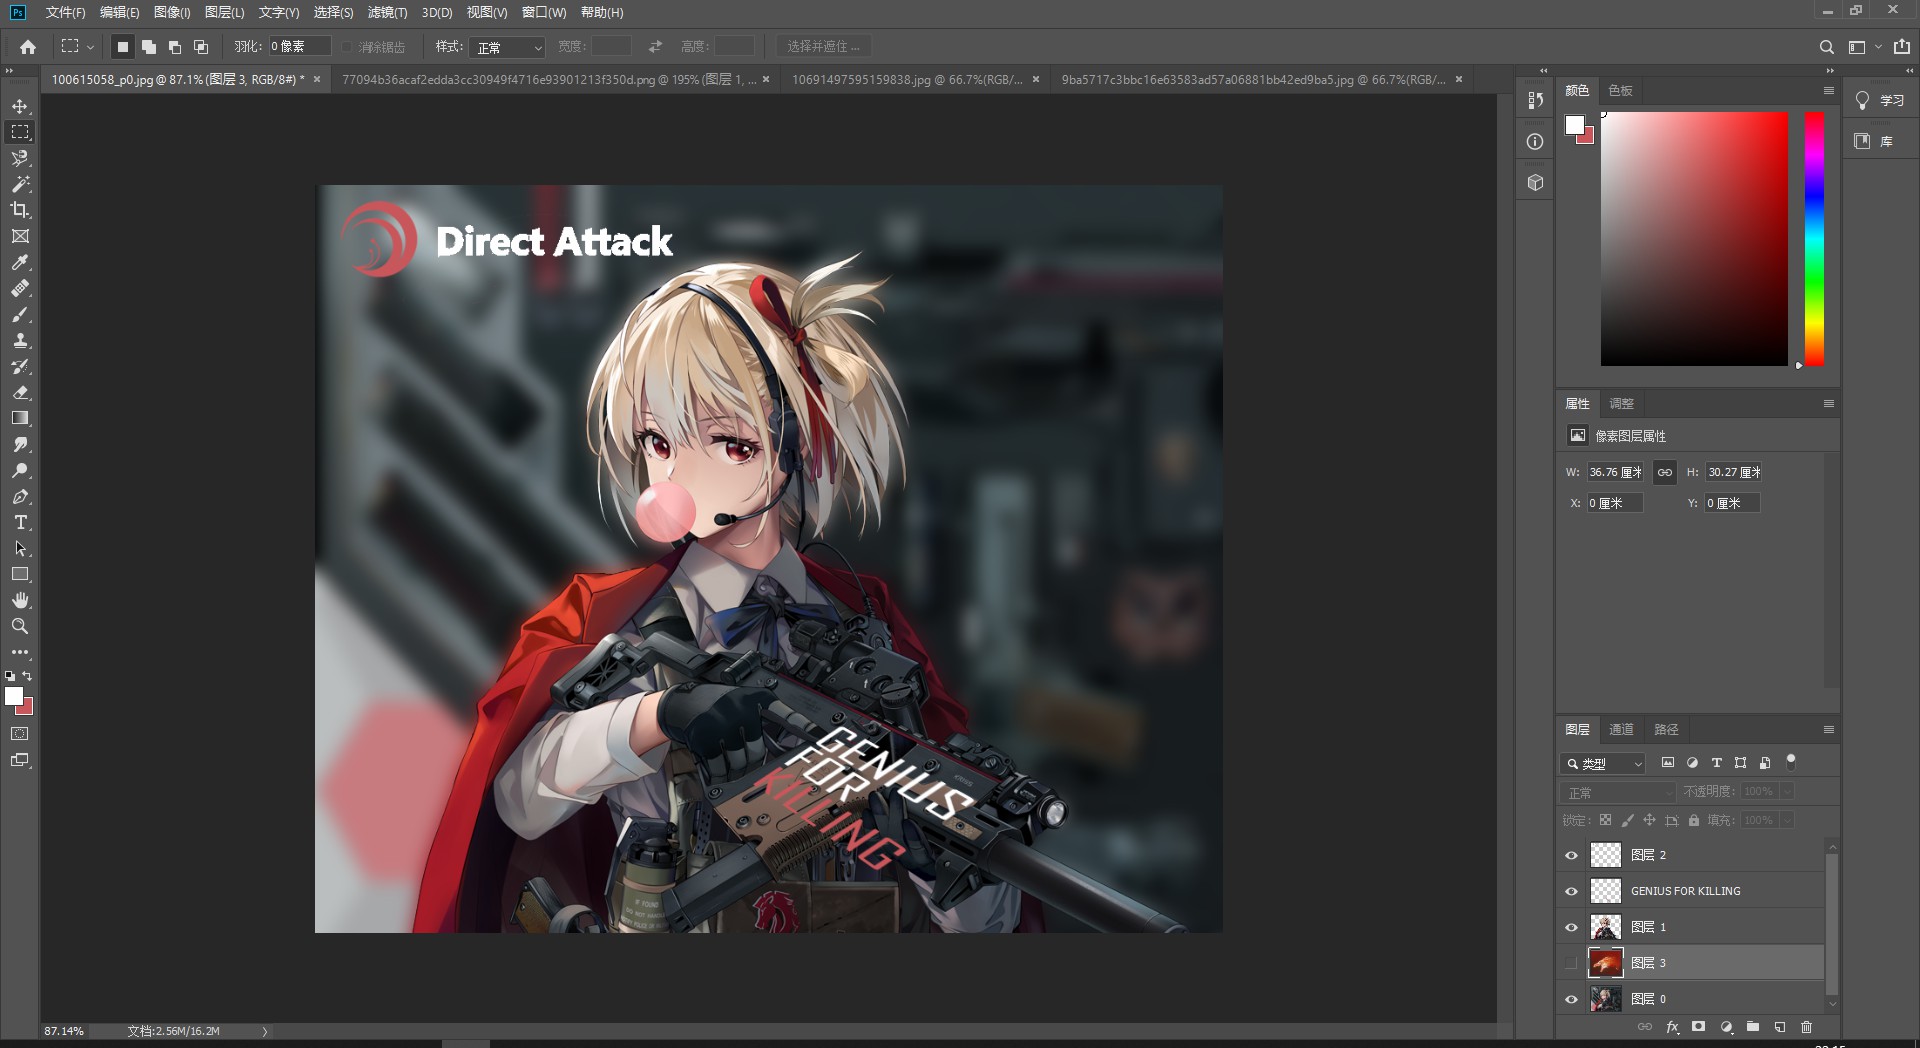The image size is (1920, 1048).
Task: Select the Brush tool
Action: [x=20, y=314]
